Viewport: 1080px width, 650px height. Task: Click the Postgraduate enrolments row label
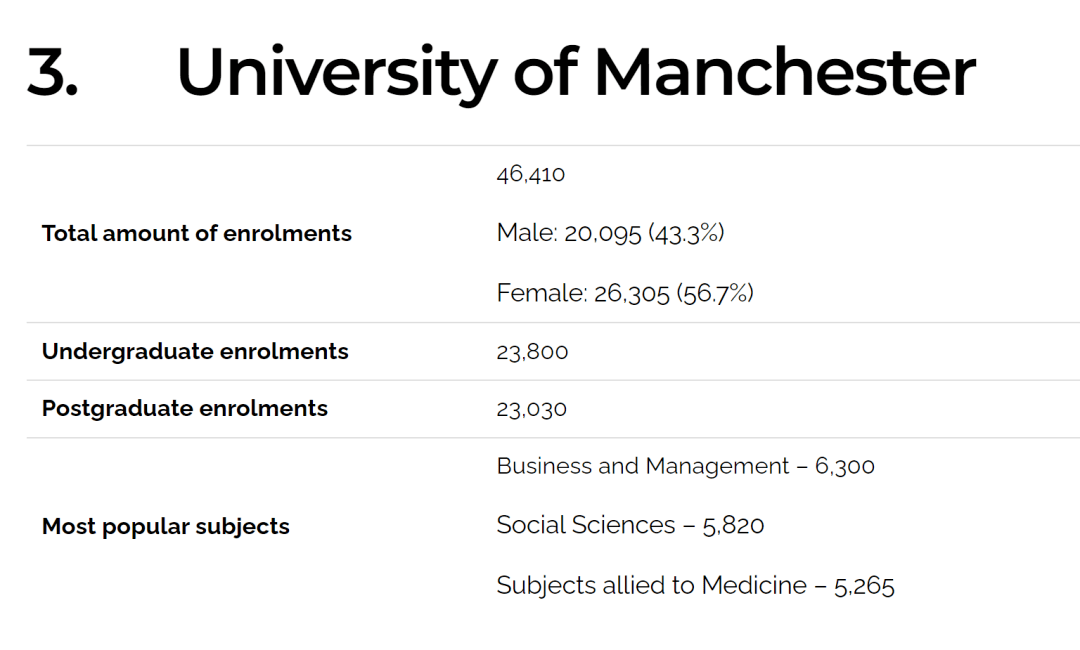(185, 408)
